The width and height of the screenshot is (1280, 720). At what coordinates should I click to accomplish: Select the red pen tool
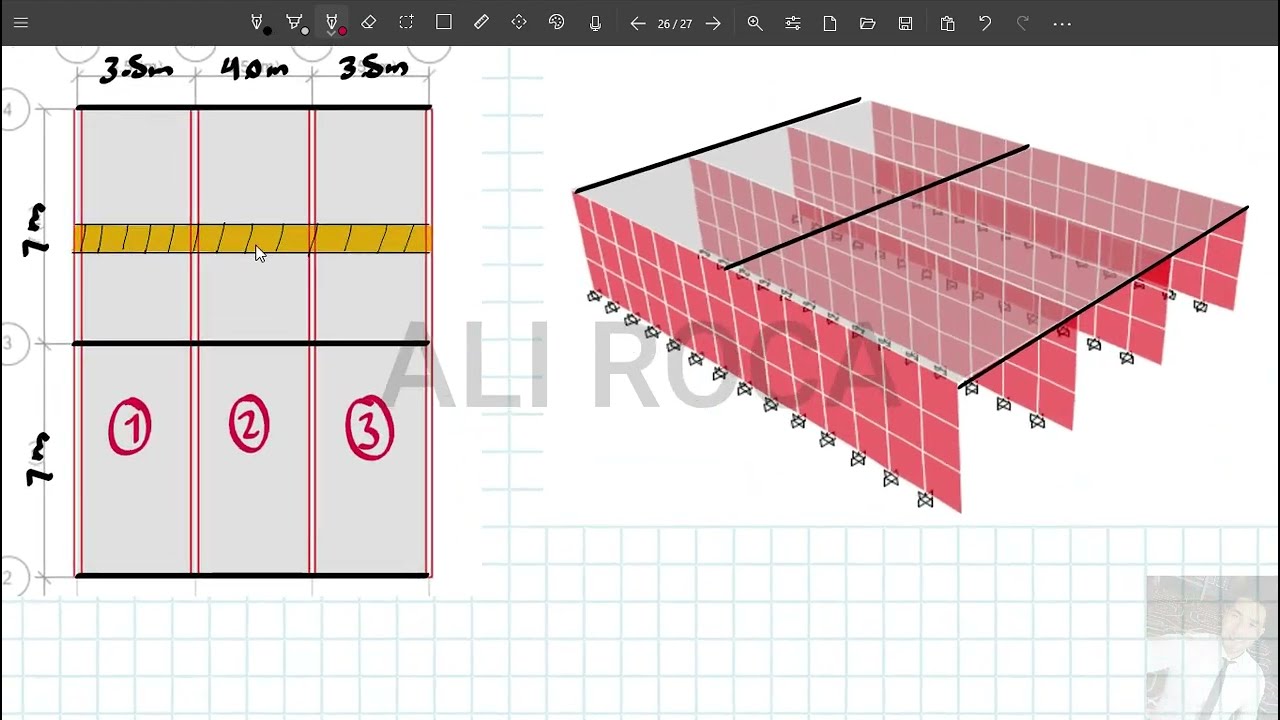332,23
